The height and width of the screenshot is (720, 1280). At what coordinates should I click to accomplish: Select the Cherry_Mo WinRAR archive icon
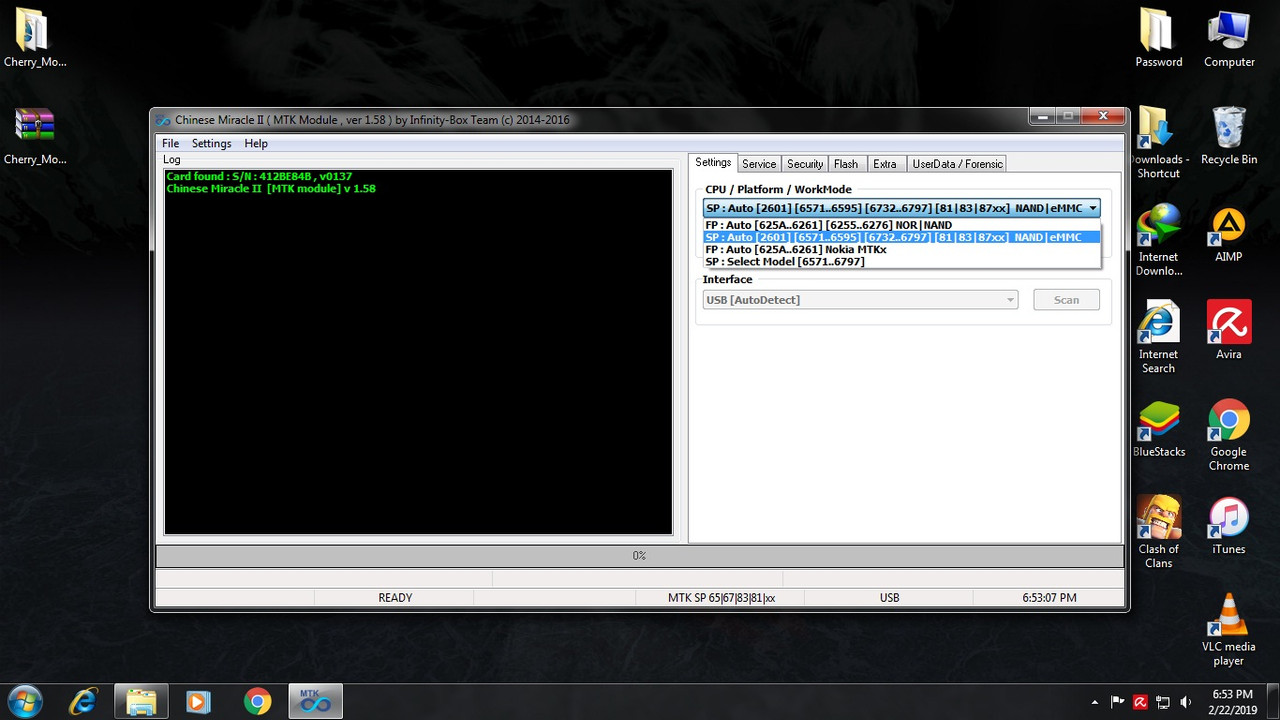point(34,135)
